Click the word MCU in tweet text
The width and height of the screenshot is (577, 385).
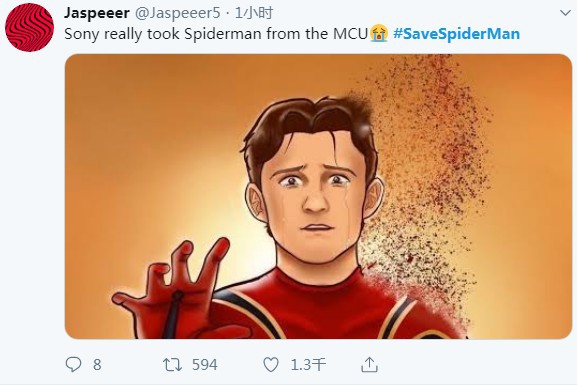tap(350, 34)
